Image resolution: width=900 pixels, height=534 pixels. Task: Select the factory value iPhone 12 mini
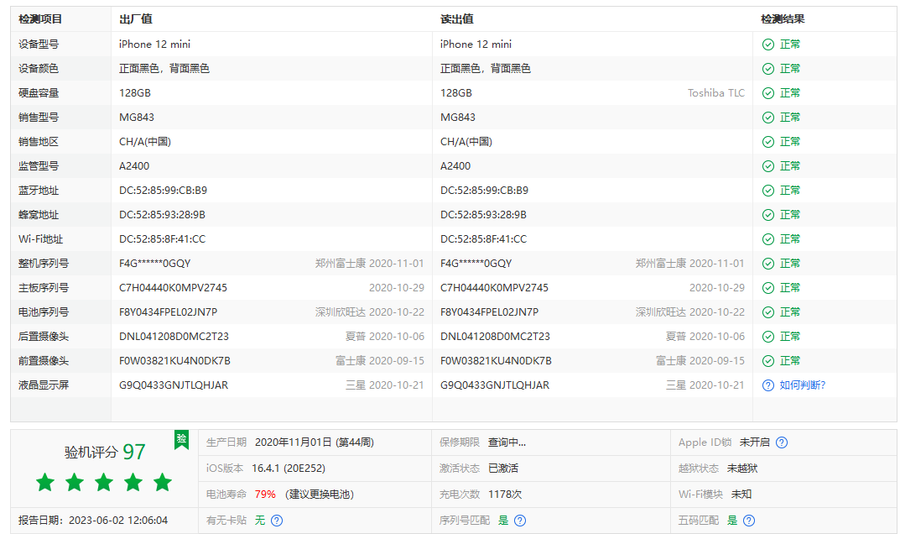[155, 44]
